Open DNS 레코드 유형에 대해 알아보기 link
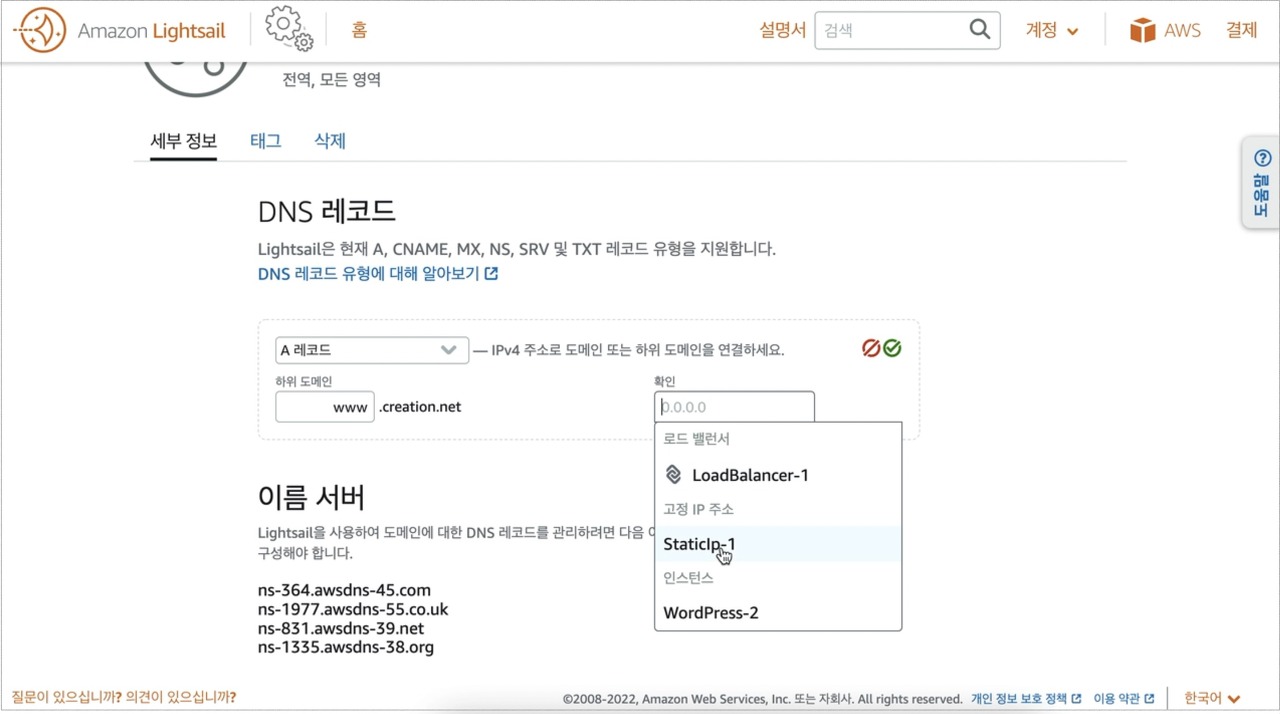Image resolution: width=1280 pixels, height=714 pixels. [378, 273]
